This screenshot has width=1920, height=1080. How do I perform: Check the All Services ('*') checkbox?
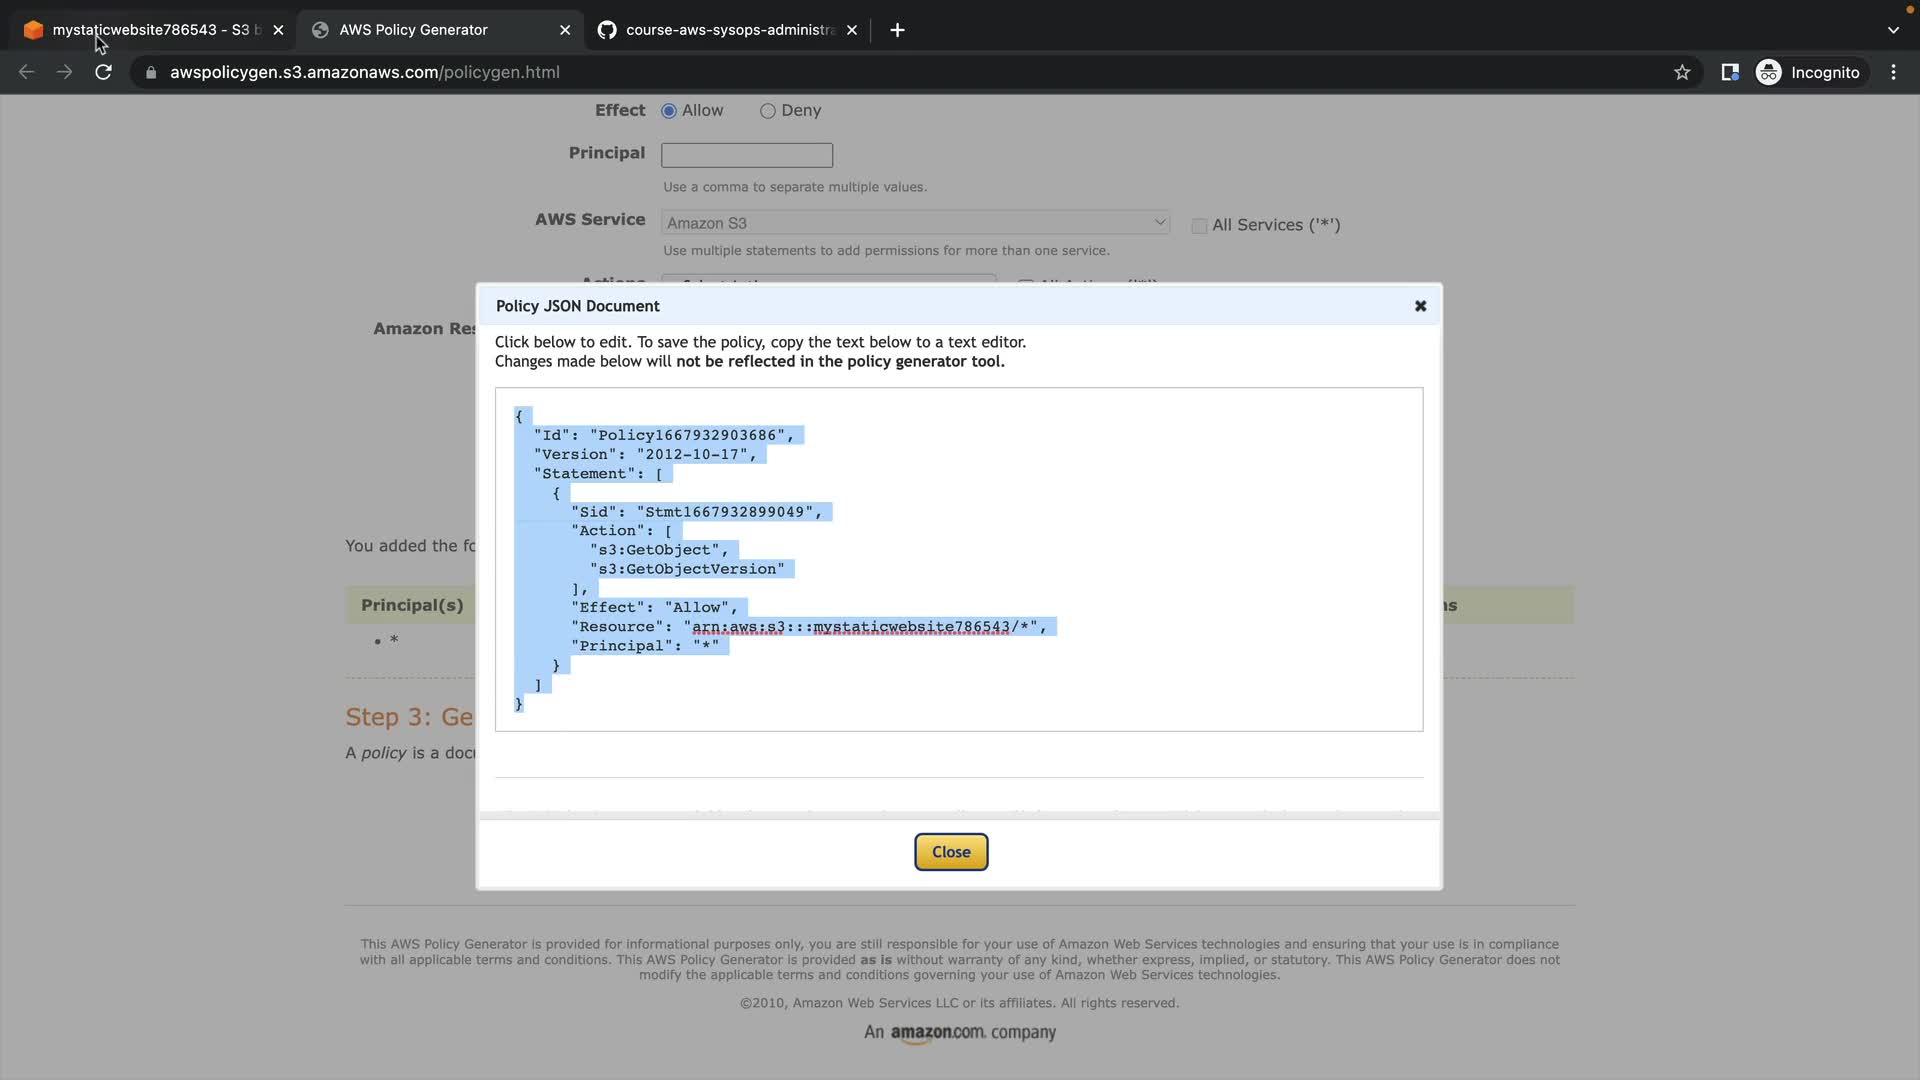click(1199, 226)
